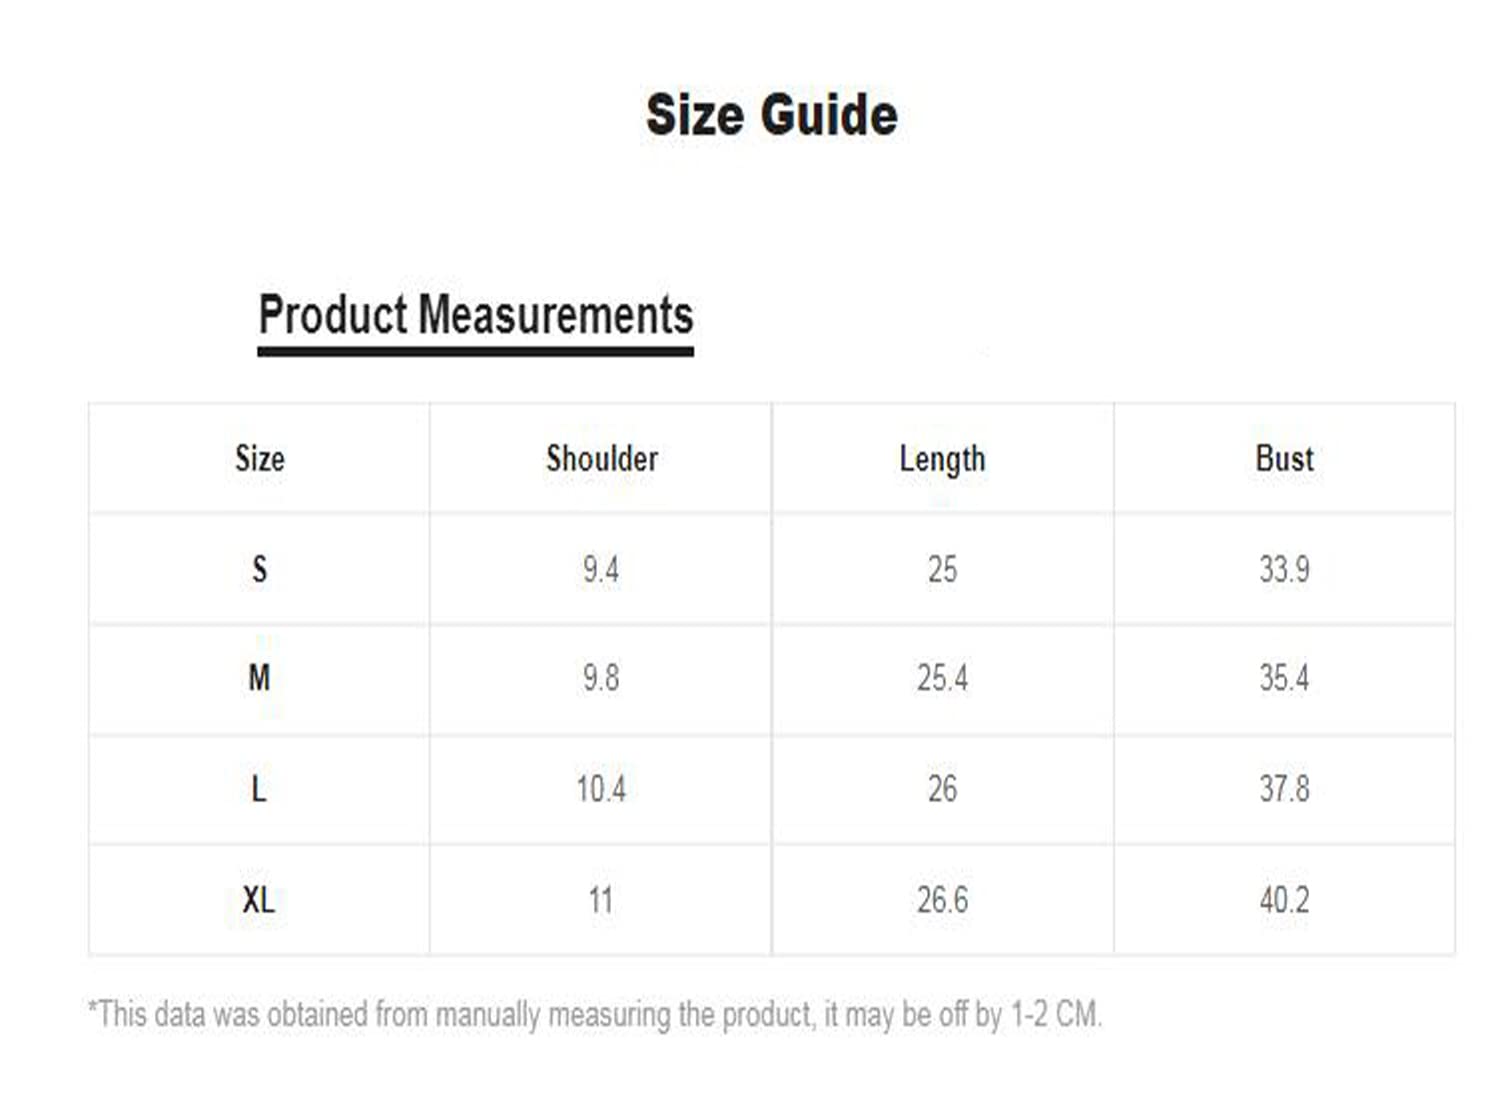Click length value 25.4 for size M

tap(942, 678)
